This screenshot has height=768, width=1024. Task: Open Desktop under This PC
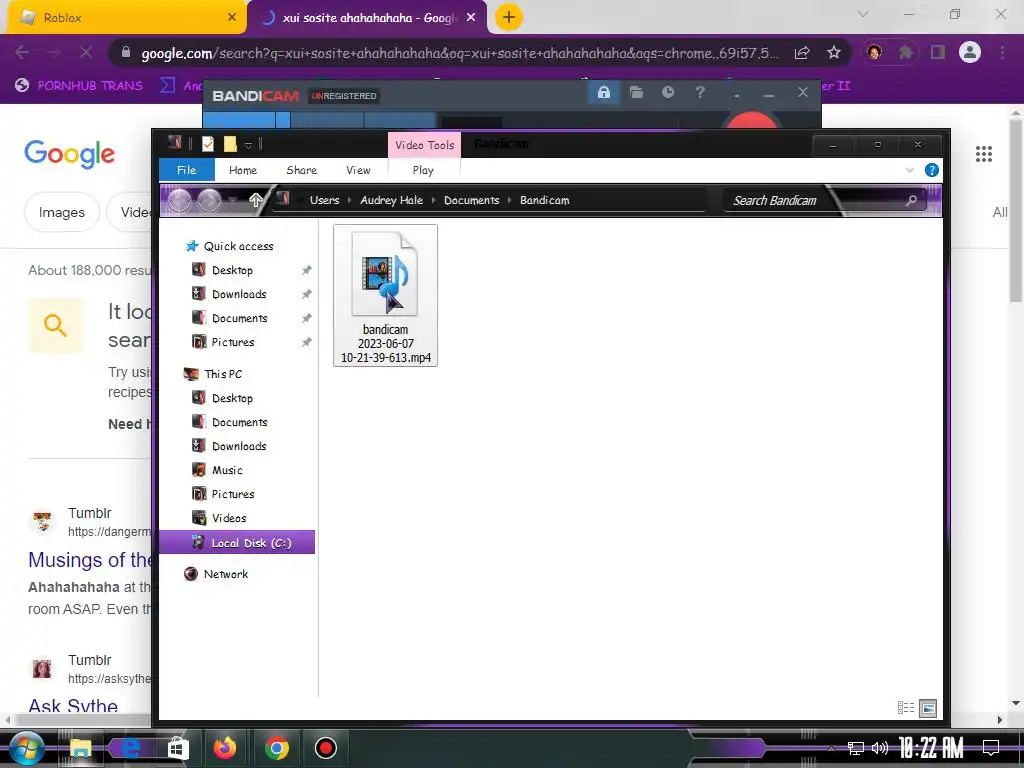[222, 398]
